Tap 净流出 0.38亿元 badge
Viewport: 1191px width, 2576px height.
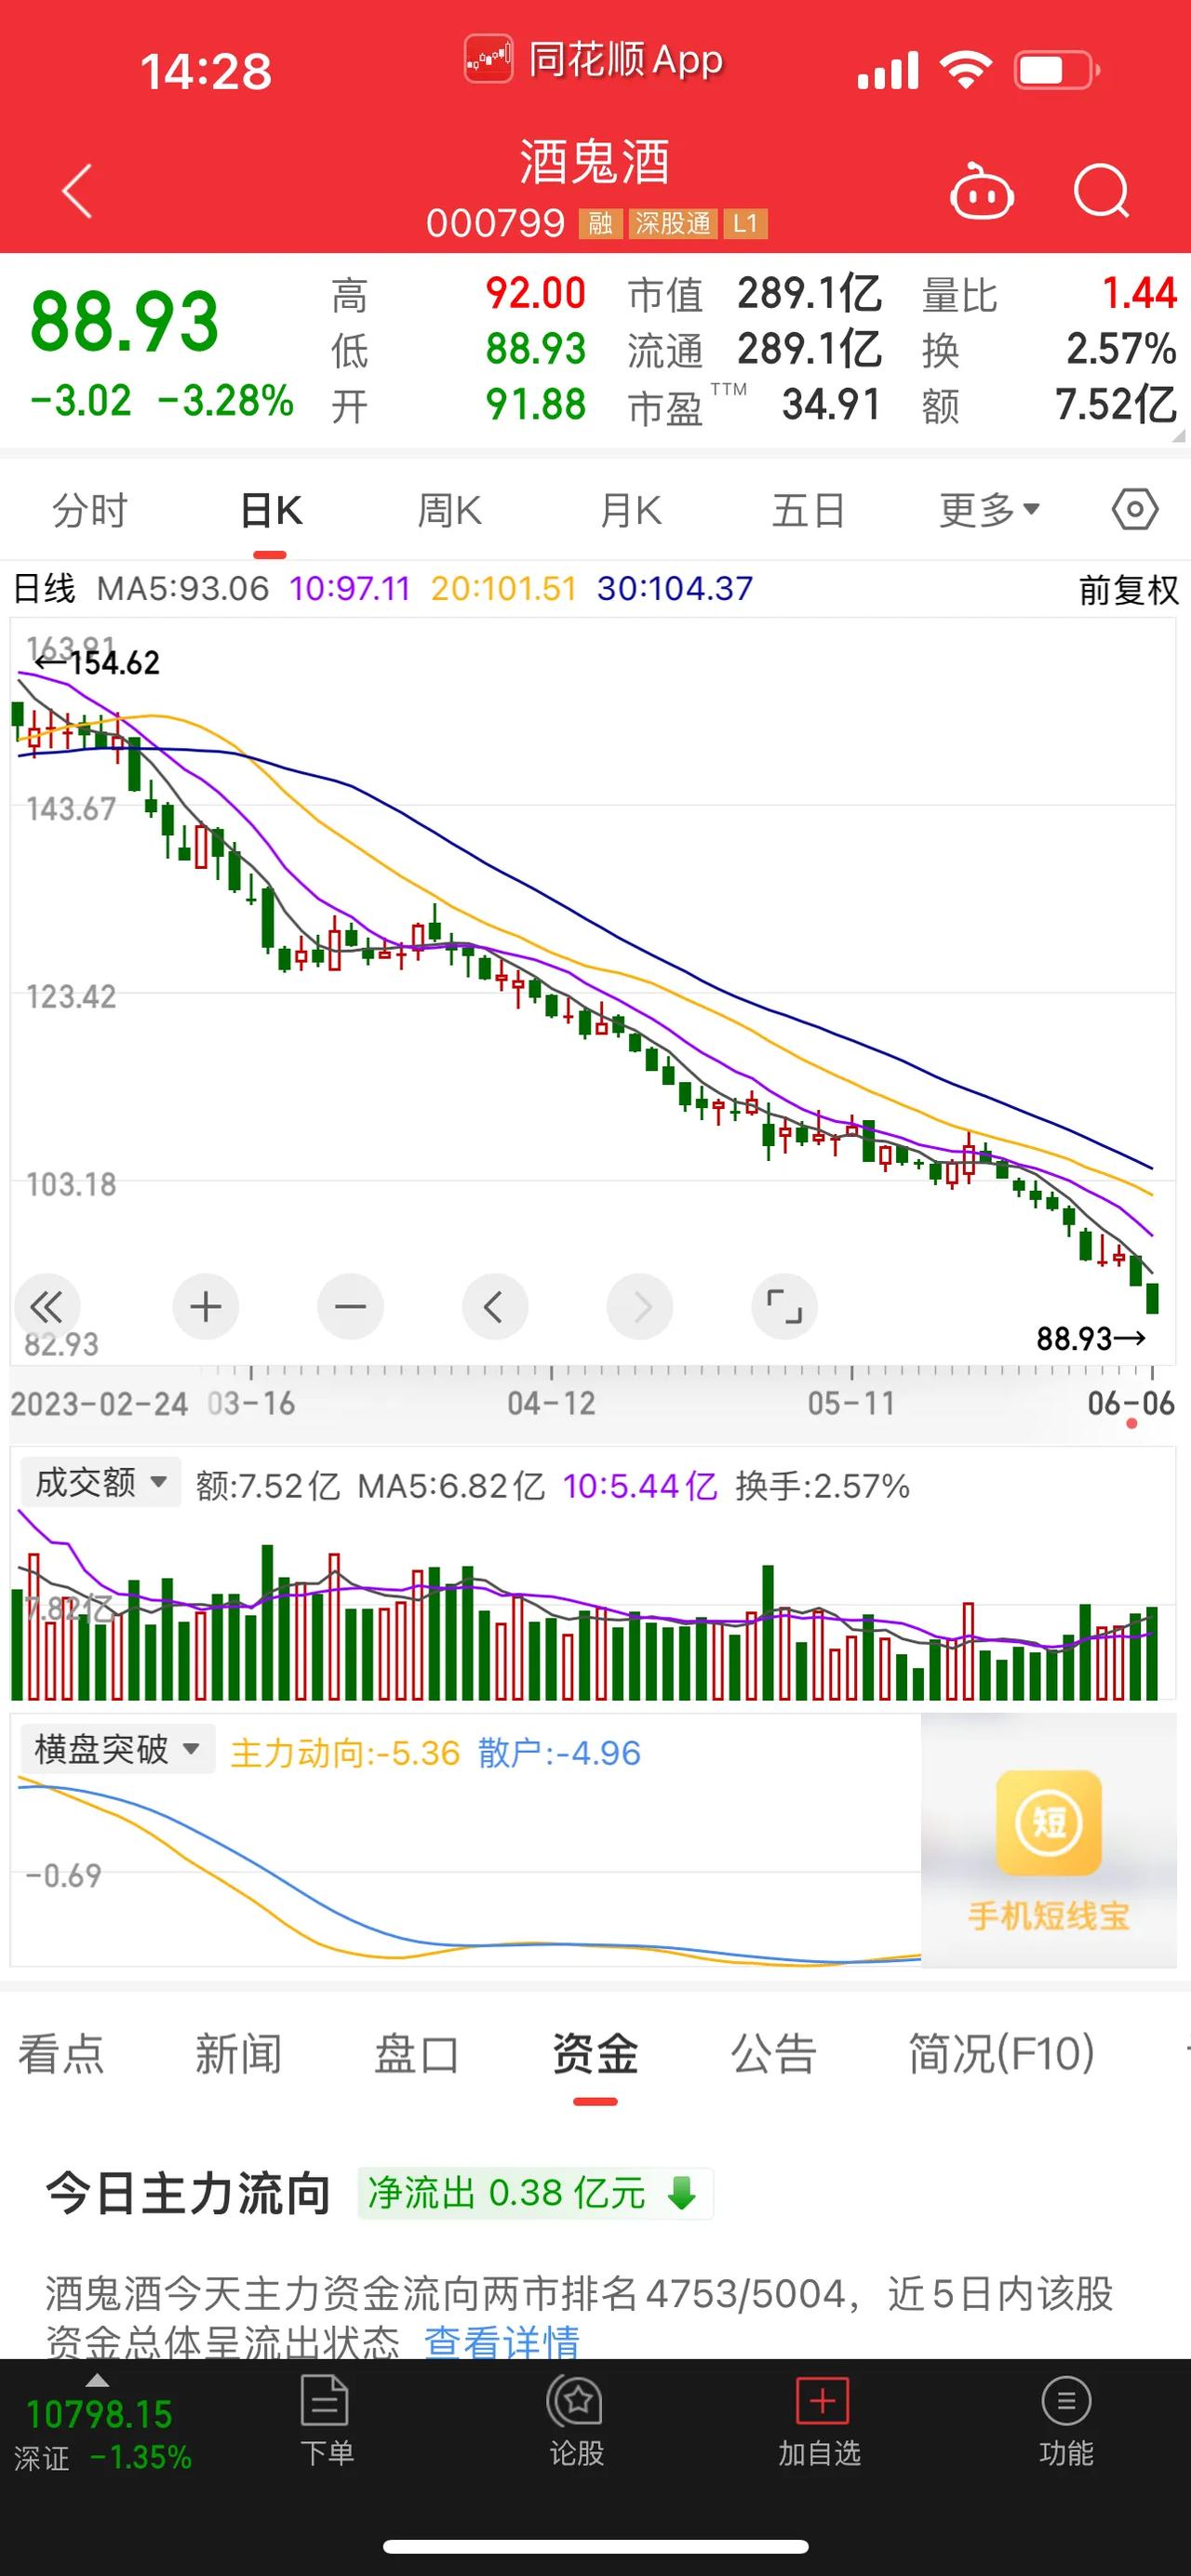(x=535, y=2193)
